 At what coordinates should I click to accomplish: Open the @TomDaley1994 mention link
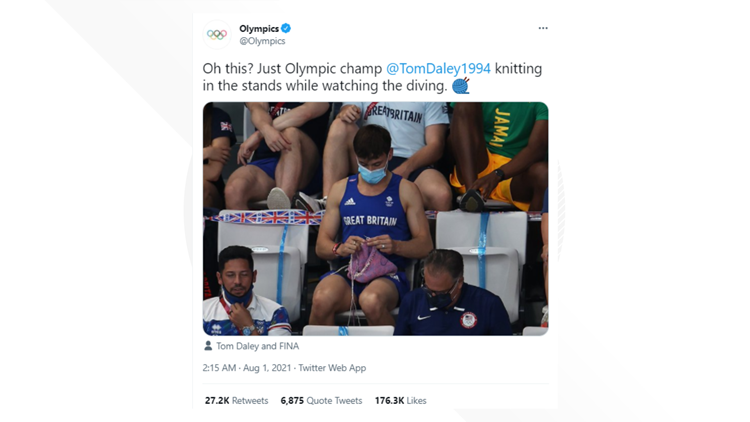click(x=438, y=68)
